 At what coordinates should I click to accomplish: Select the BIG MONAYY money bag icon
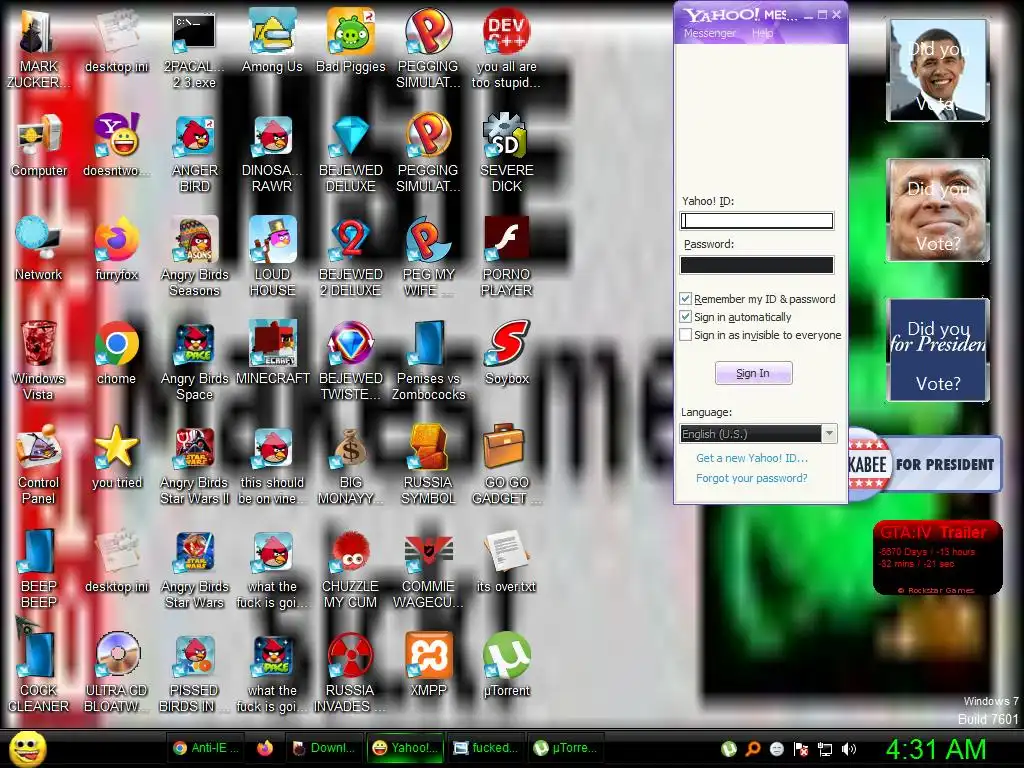[x=351, y=464]
